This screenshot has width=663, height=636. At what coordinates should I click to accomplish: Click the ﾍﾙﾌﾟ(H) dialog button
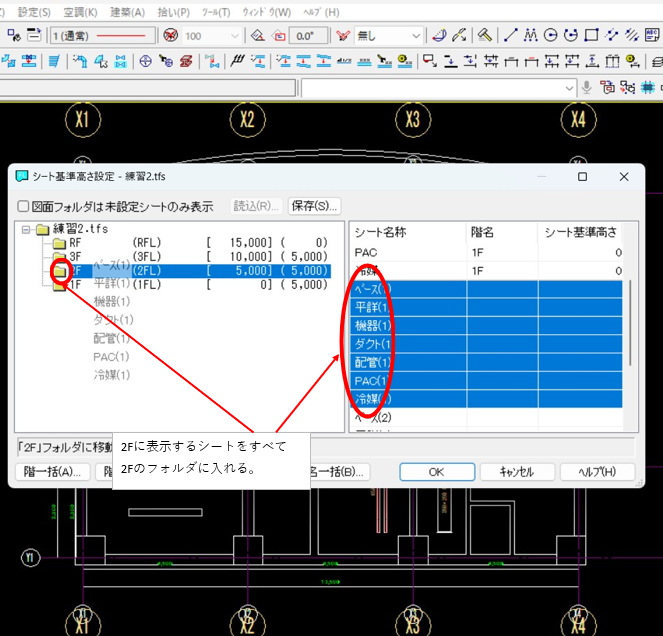pos(597,472)
